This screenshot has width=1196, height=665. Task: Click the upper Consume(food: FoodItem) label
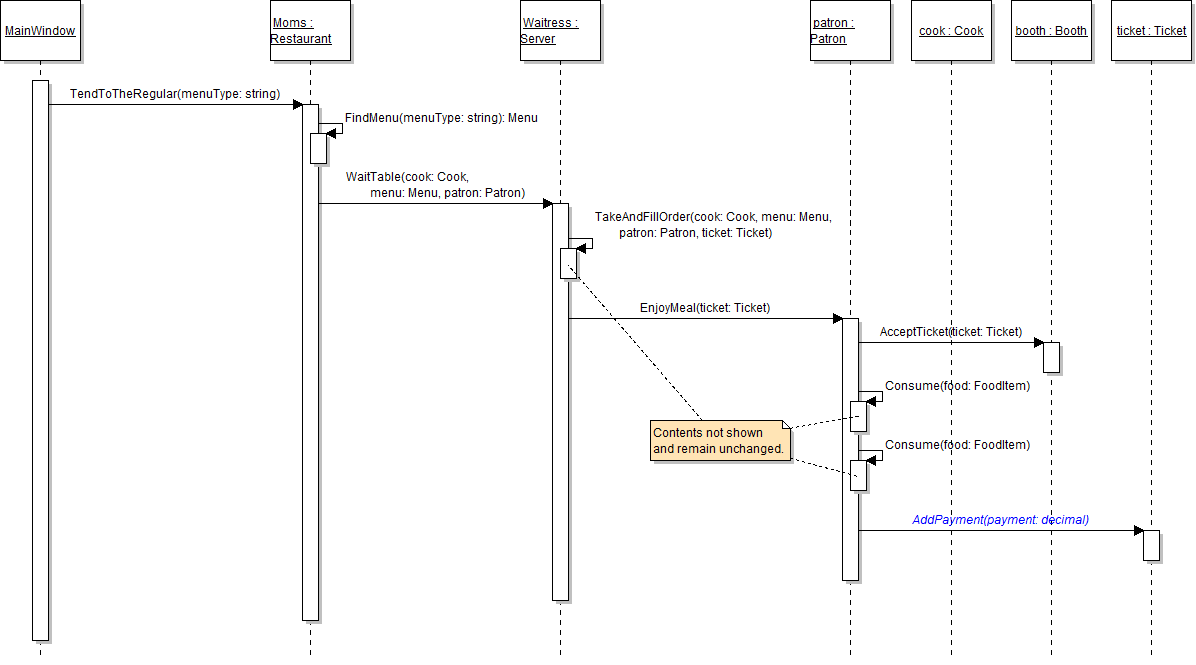(x=957, y=386)
